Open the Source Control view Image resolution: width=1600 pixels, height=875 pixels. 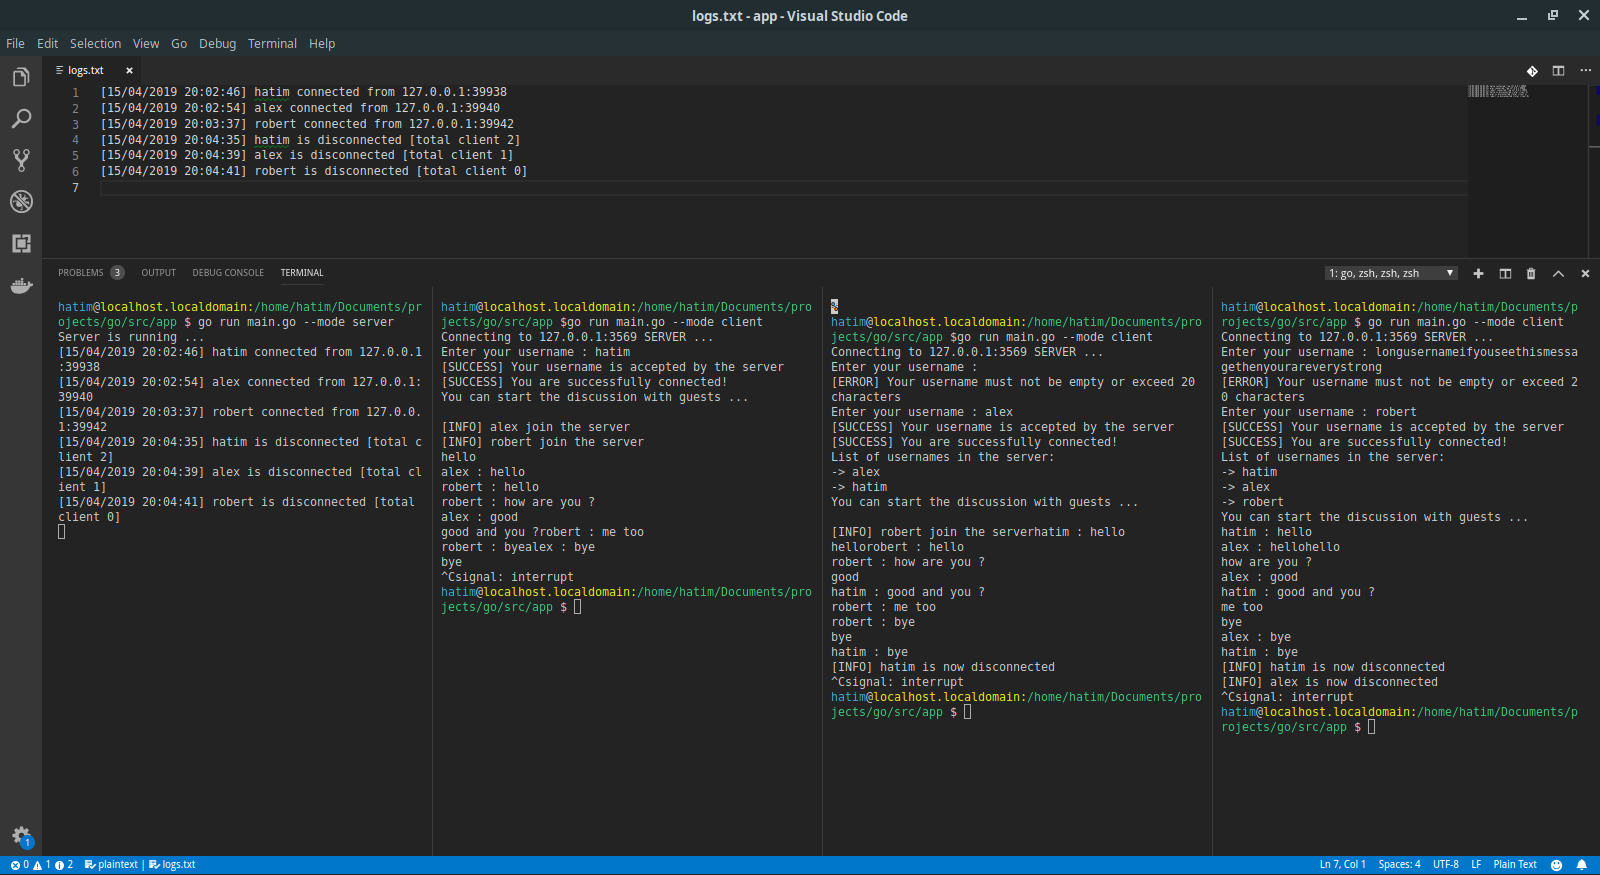click(21, 160)
